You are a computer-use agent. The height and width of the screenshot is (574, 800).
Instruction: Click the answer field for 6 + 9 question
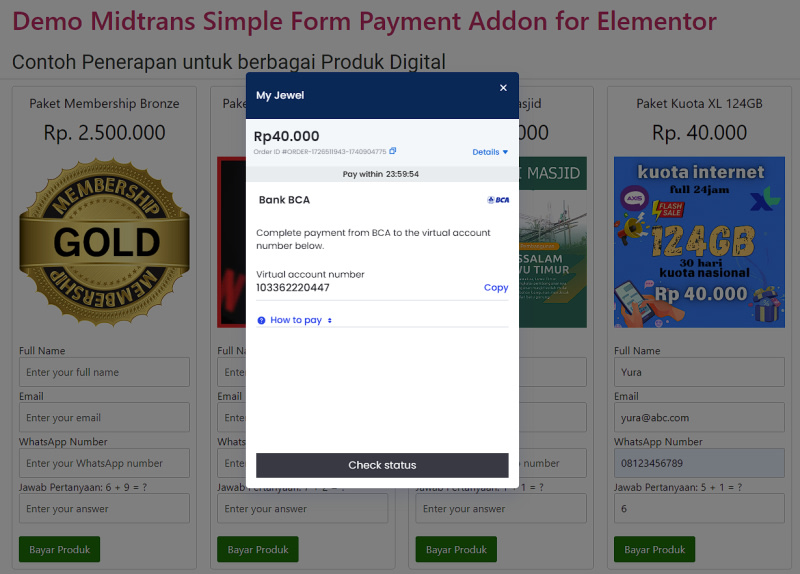pyautogui.click(x=104, y=509)
